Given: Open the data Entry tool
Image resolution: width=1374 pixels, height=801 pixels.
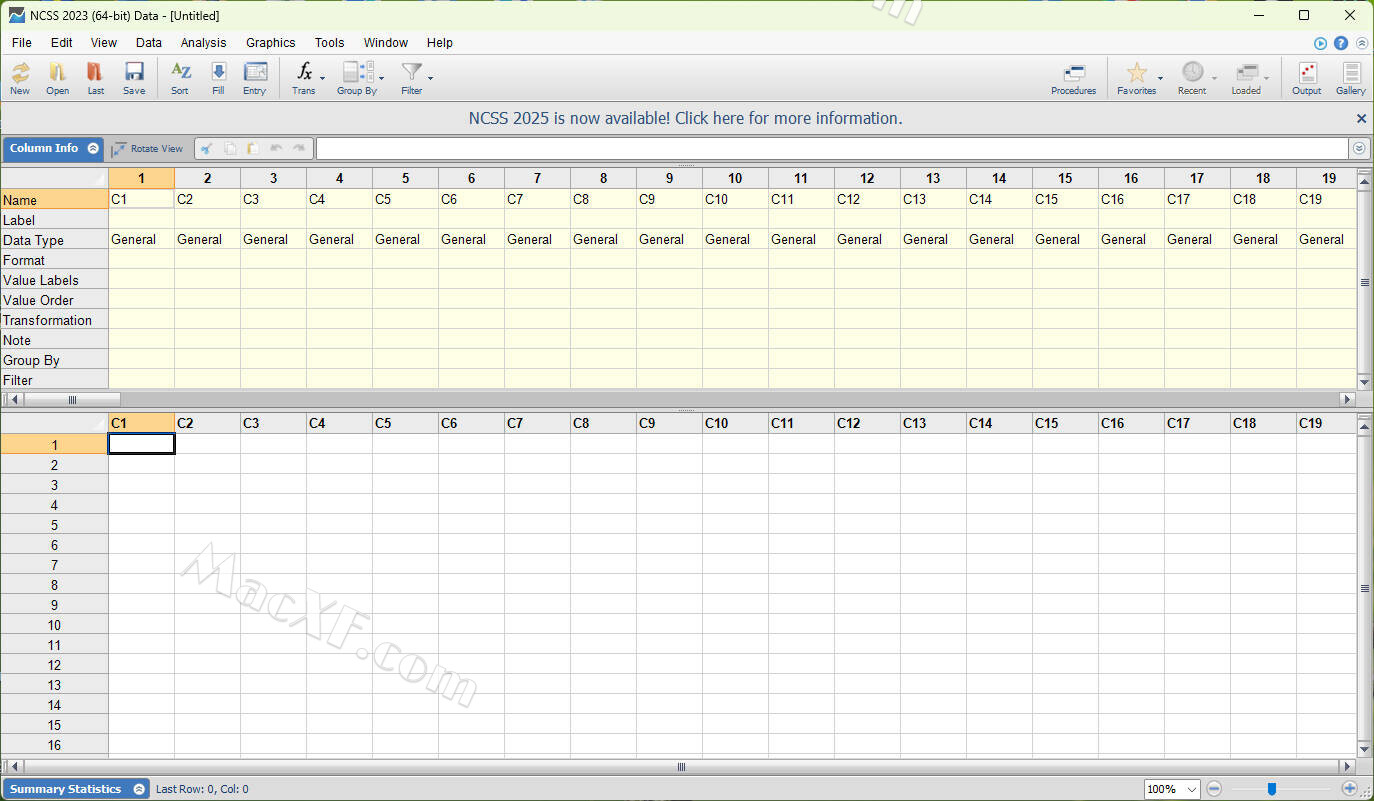Looking at the screenshot, I should pos(255,77).
